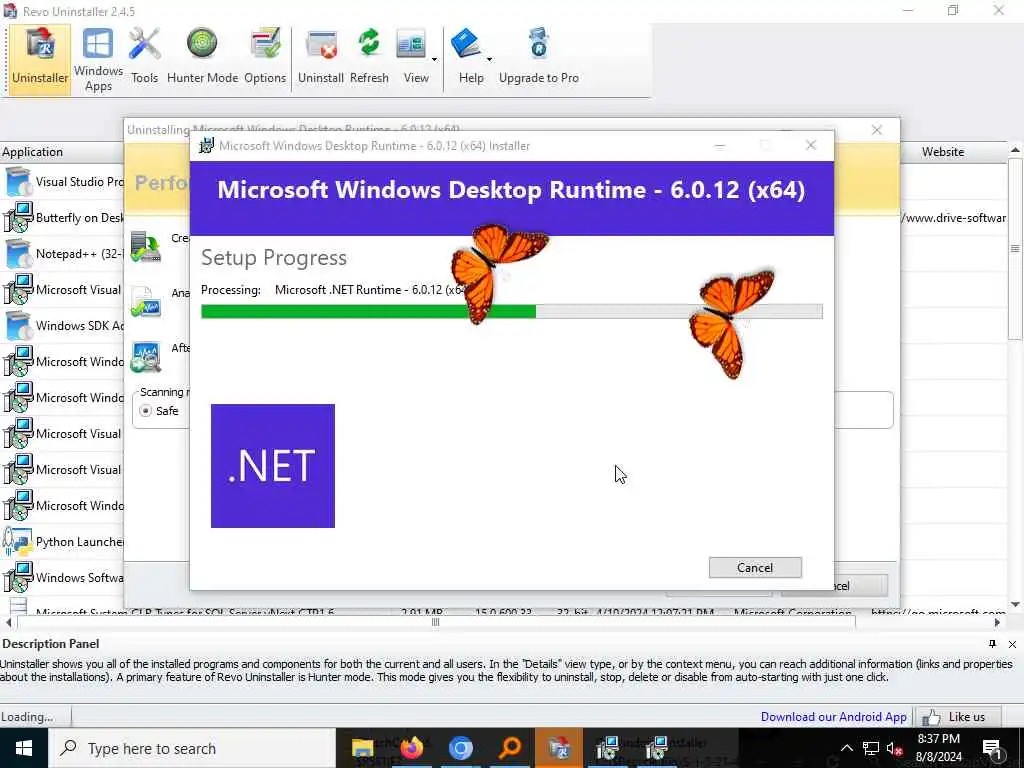Cancel the .NET Runtime installer
This screenshot has width=1024, height=768.
[755, 568]
